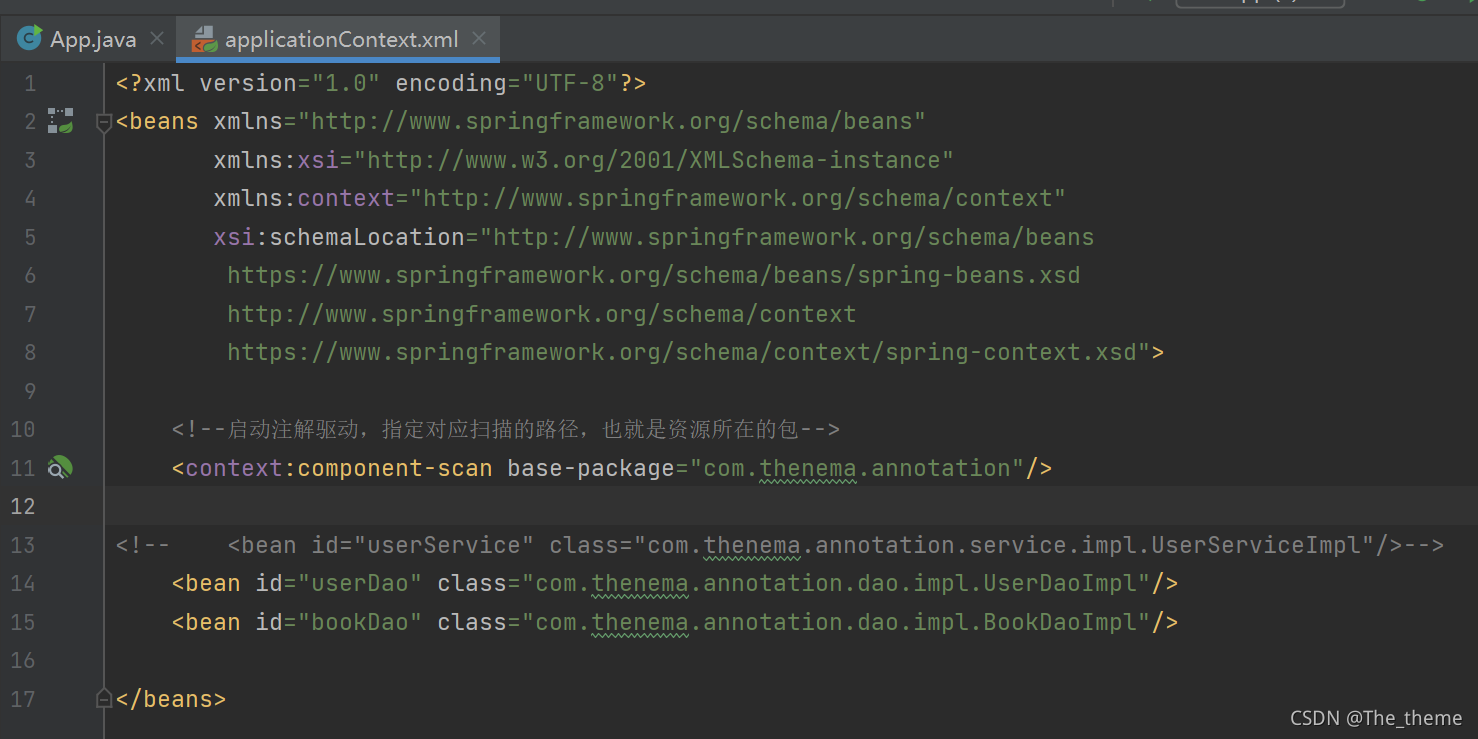Click line number 14 in the gutter
Screen dimensions: 1478x739
[x=22, y=583]
